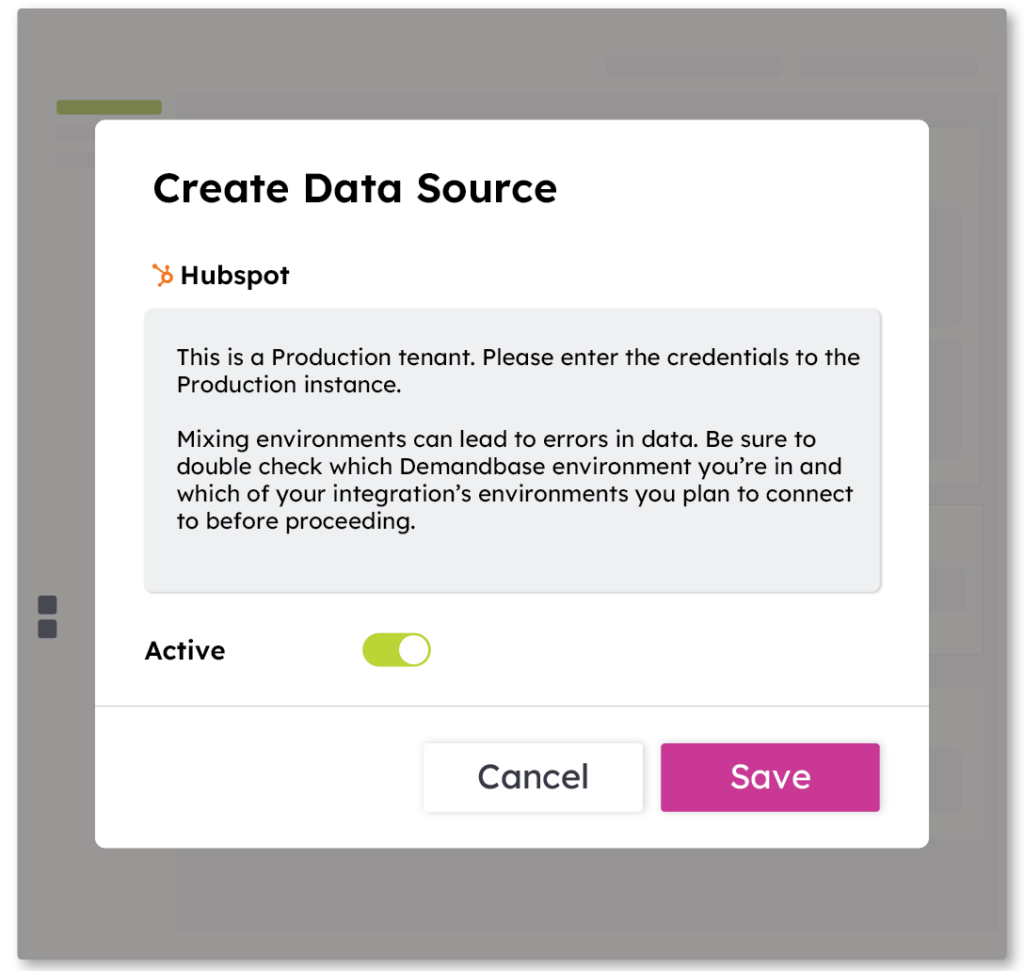Click the divider line above the Cancel button
The width and height of the screenshot is (1024, 971).
coord(512,706)
